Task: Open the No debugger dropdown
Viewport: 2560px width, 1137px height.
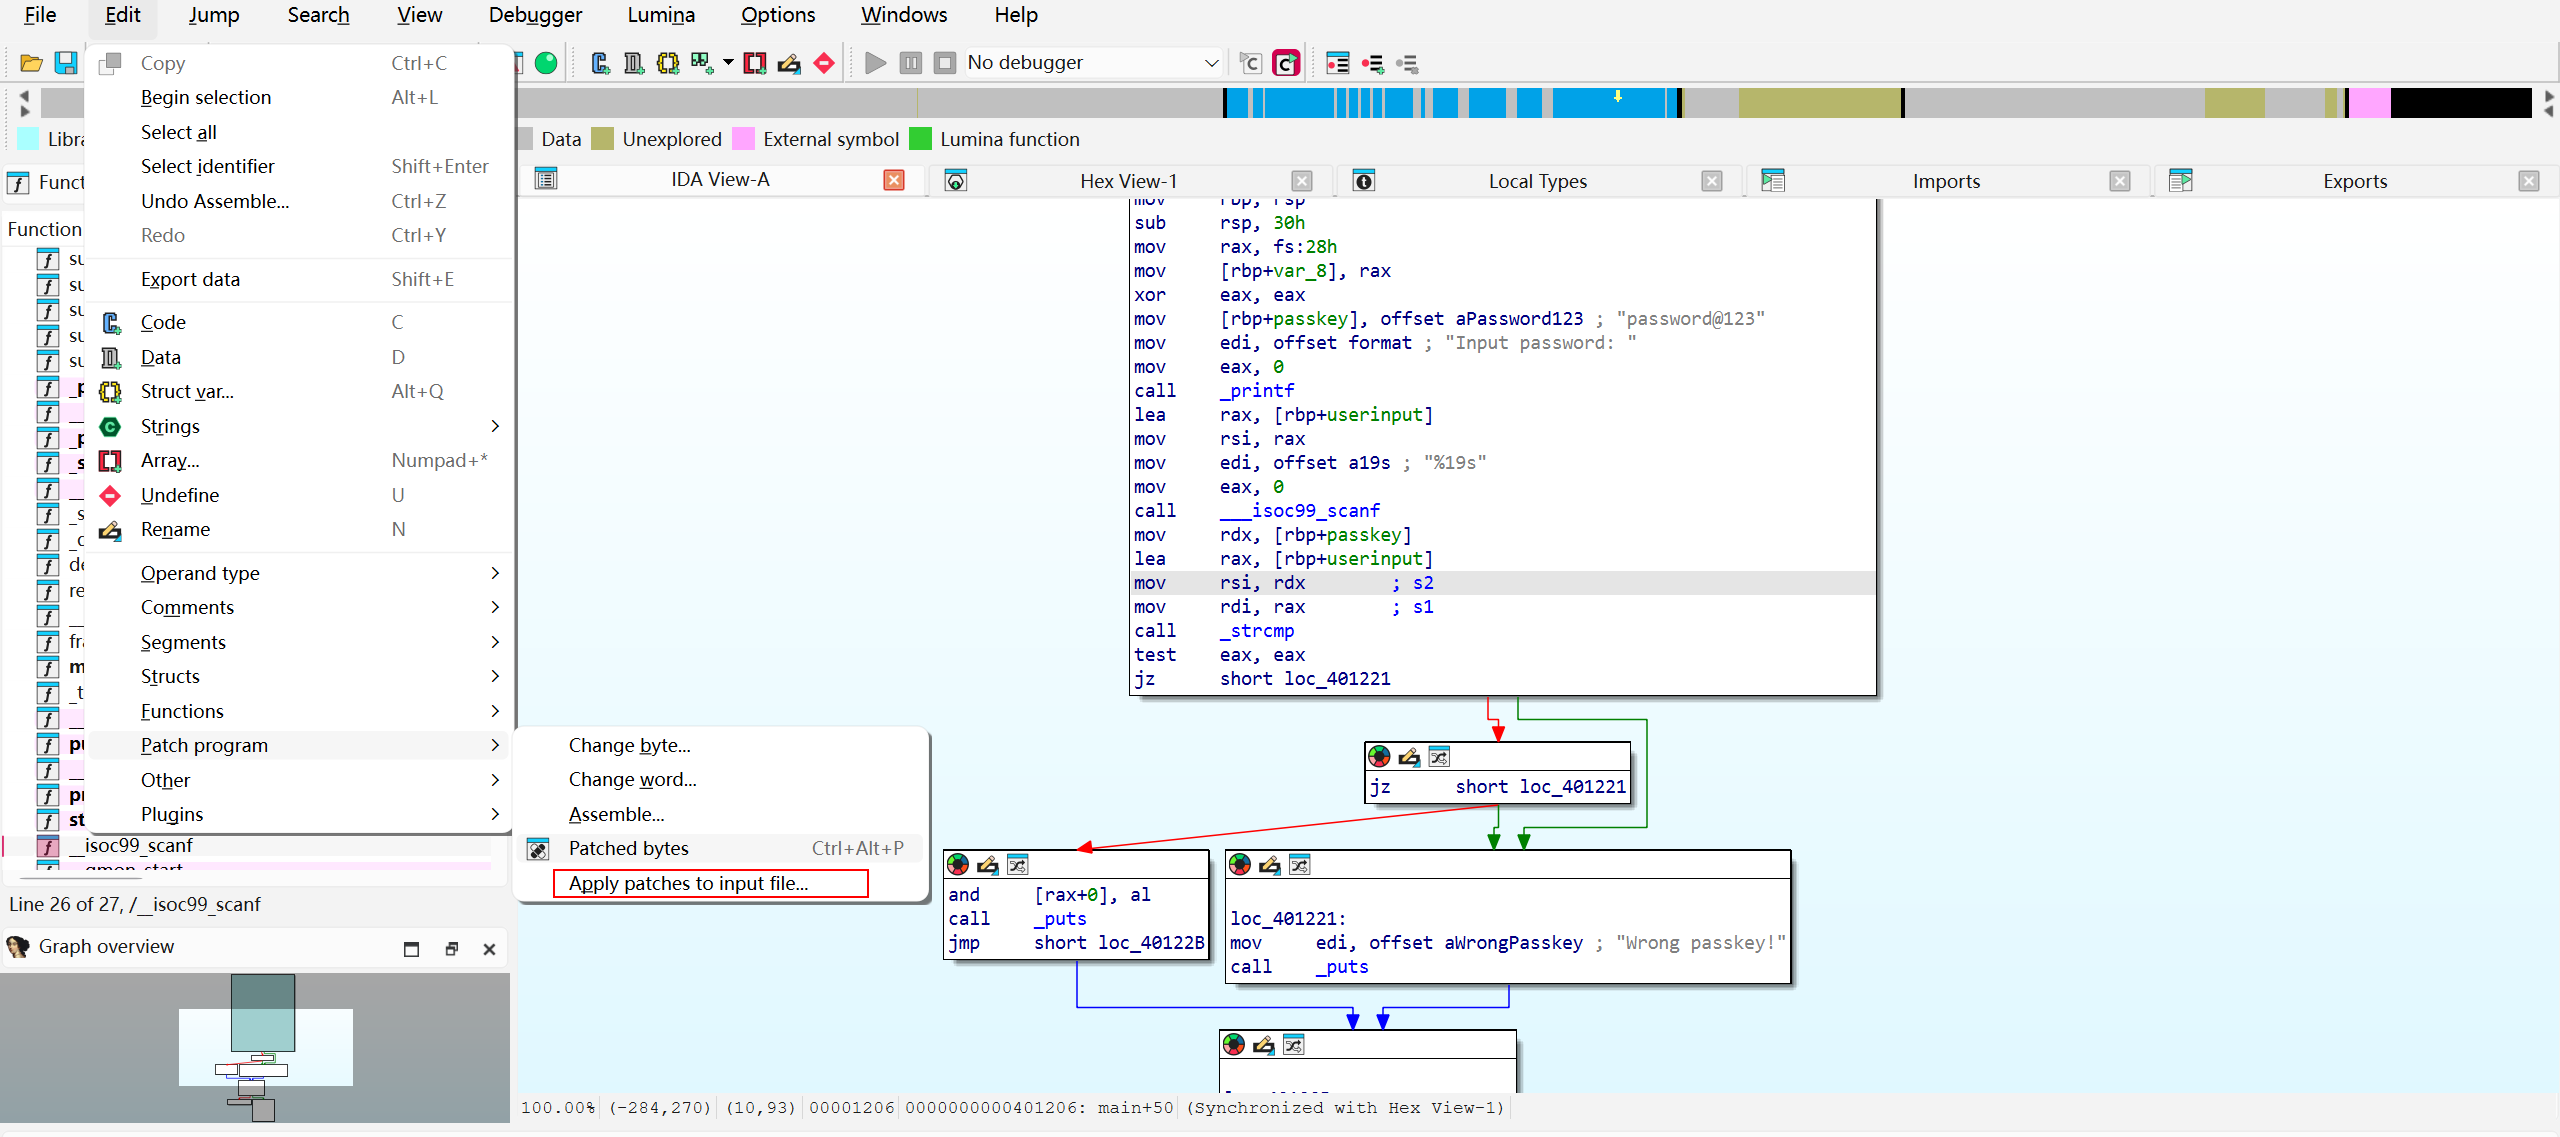Action: tap(1092, 63)
